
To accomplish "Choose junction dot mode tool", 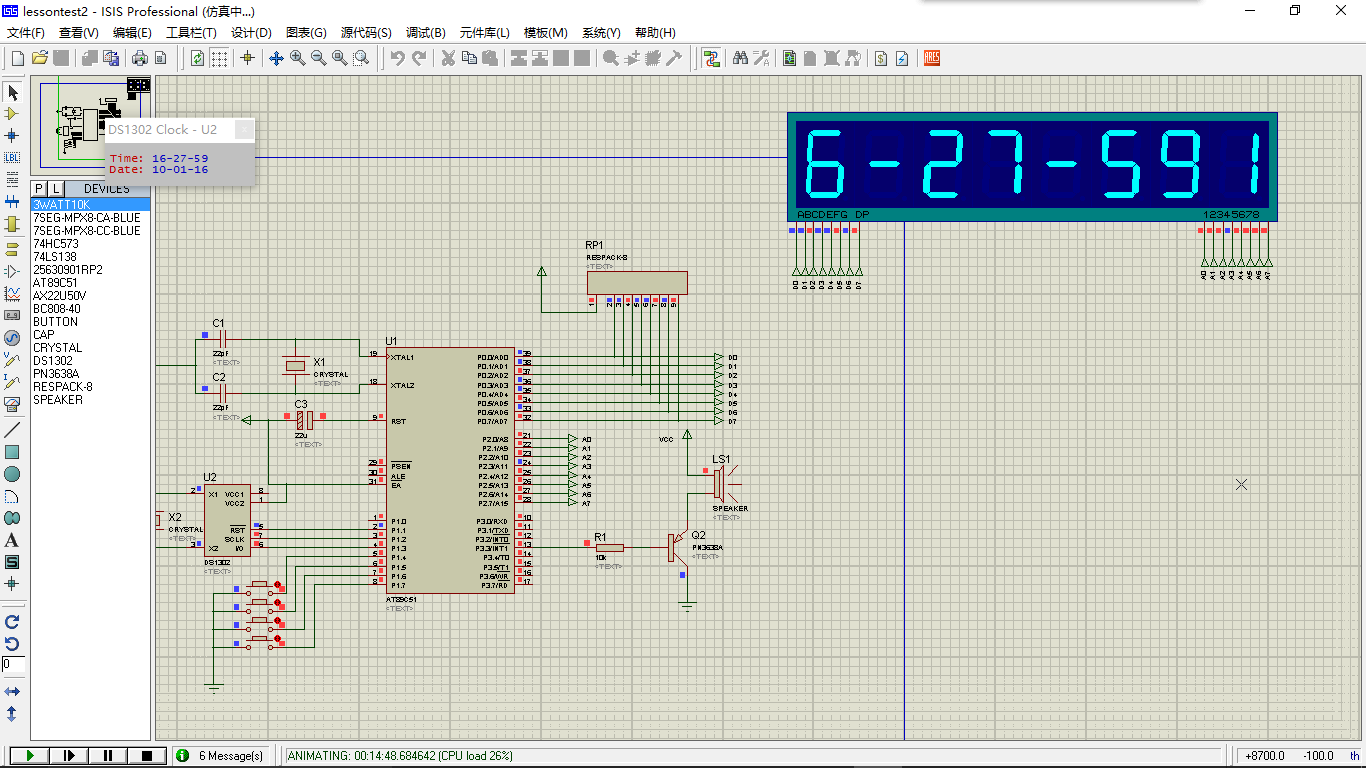I will coord(12,135).
